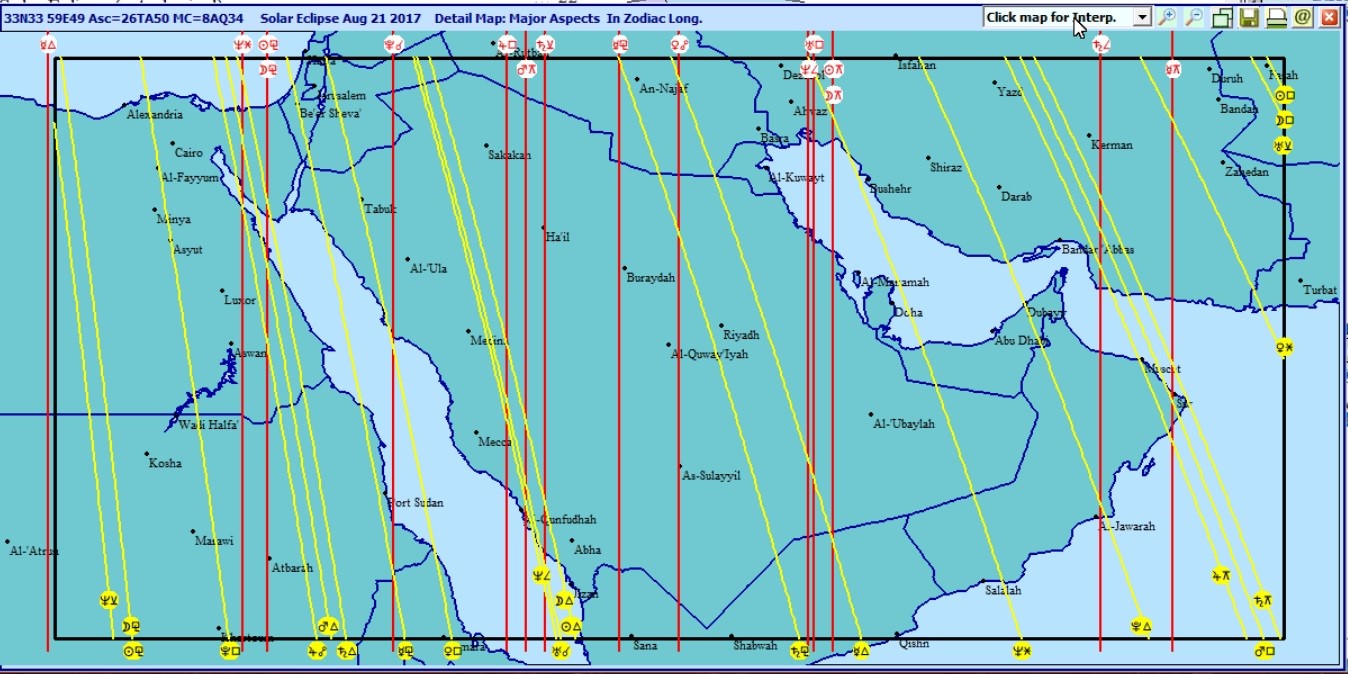Save the map with floppy disk icon
The height and width of the screenshot is (674, 1348).
click(1249, 18)
